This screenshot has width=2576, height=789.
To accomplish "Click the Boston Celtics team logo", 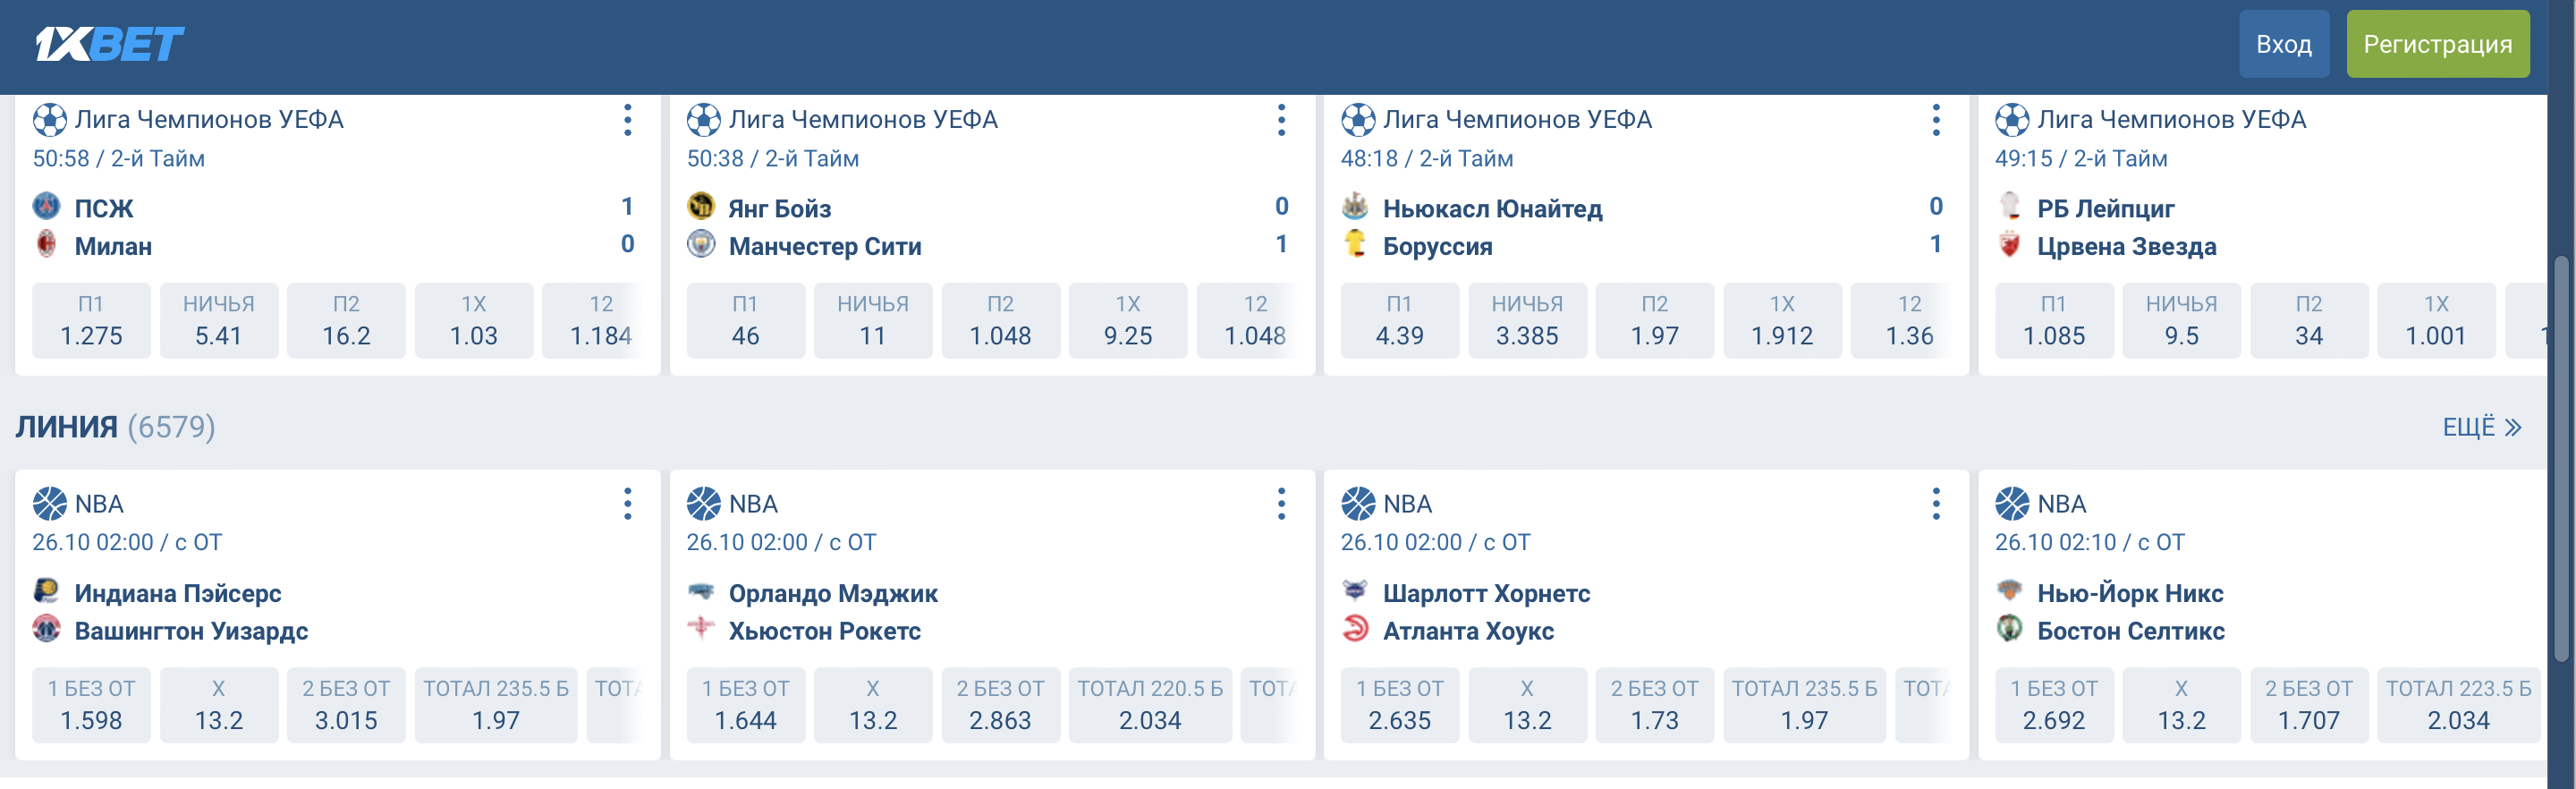I will [x=2009, y=629].
